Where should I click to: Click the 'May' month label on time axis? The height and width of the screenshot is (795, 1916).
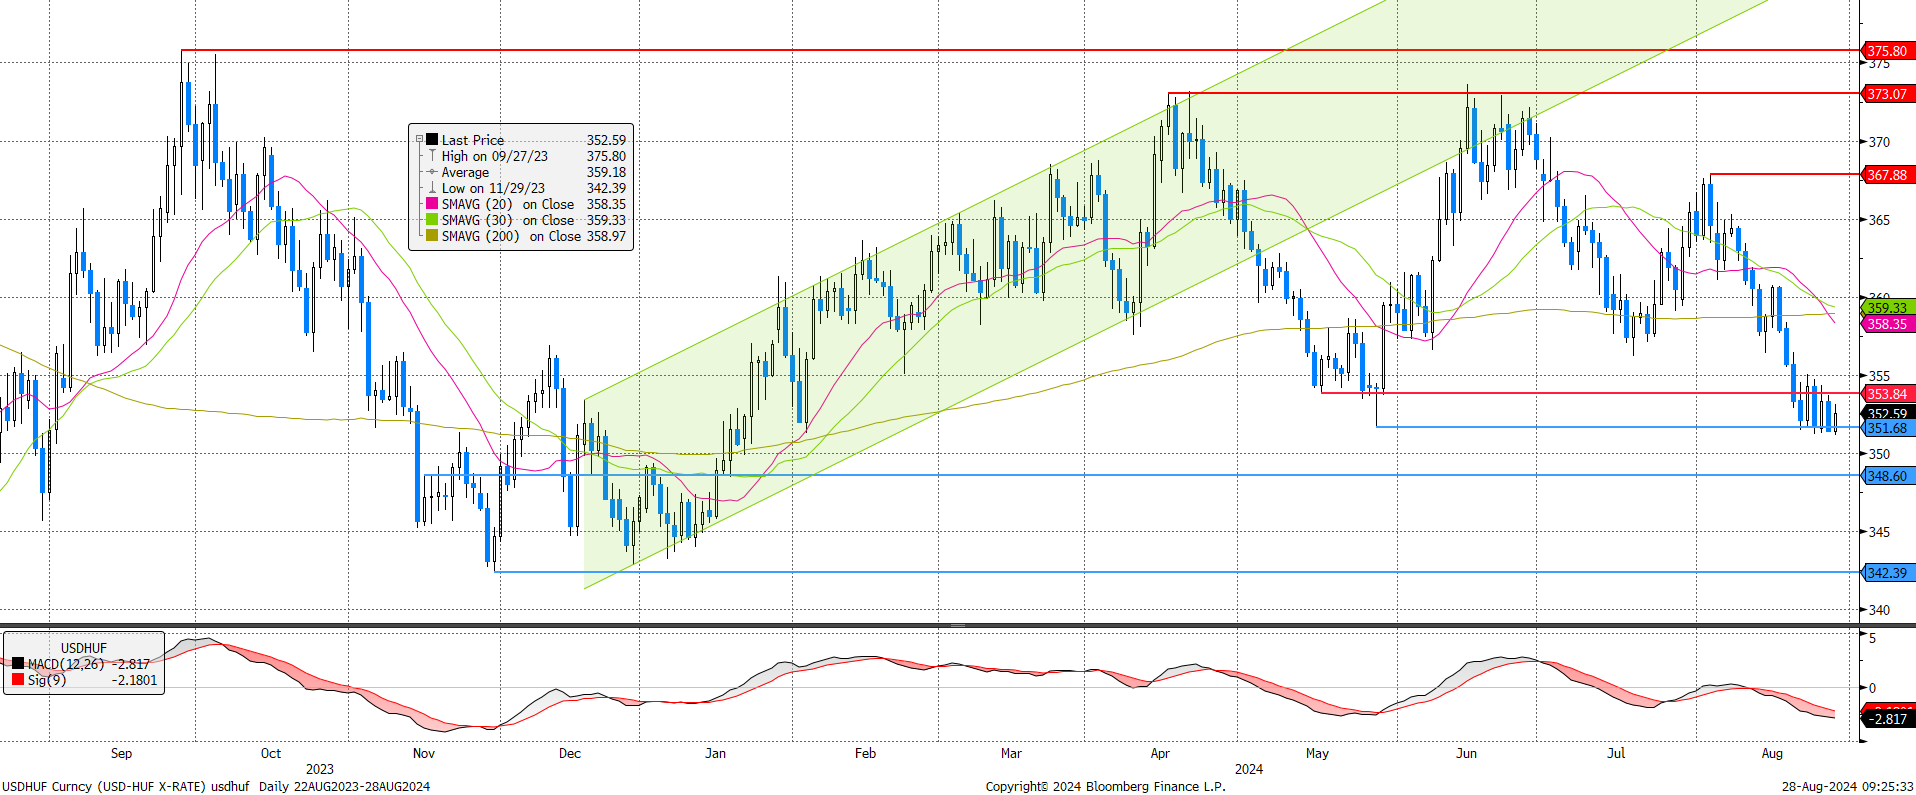click(x=1317, y=753)
